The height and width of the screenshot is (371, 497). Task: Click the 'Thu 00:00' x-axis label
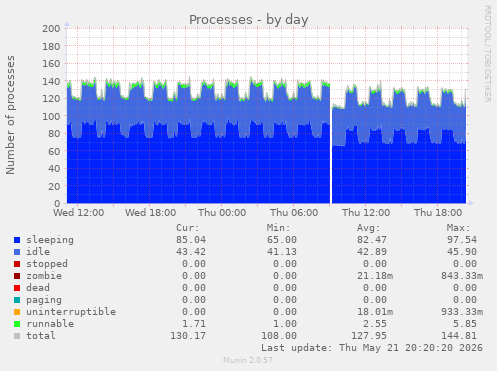pyautogui.click(x=222, y=213)
